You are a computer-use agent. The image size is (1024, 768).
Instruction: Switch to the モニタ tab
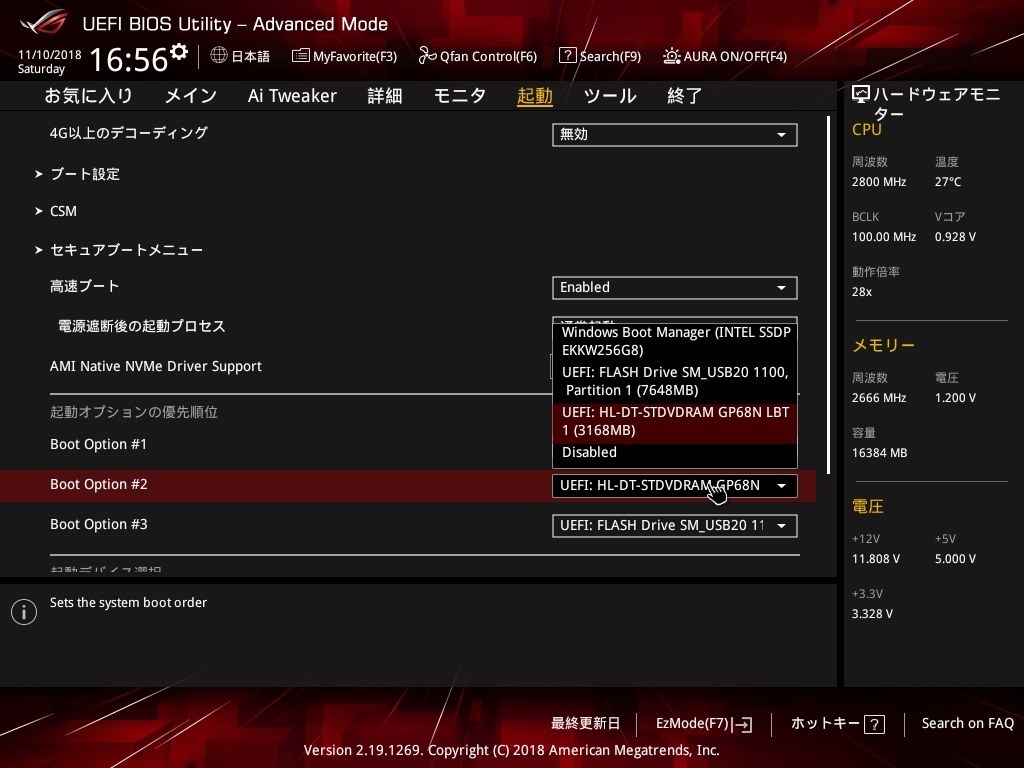tap(459, 96)
